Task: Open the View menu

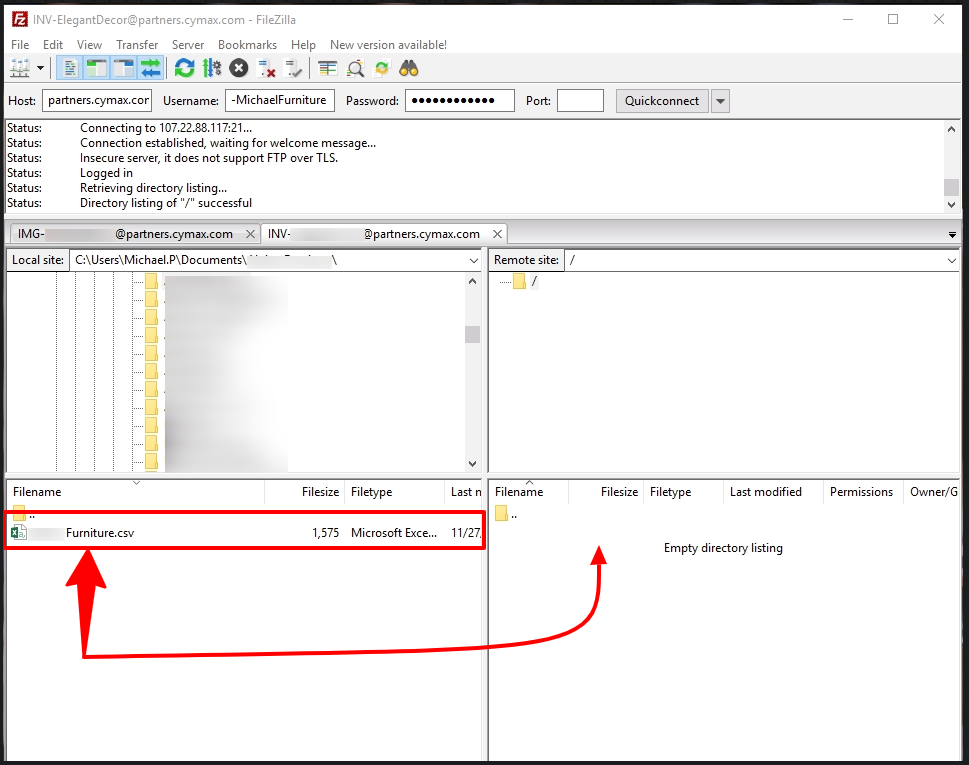Action: [x=89, y=44]
